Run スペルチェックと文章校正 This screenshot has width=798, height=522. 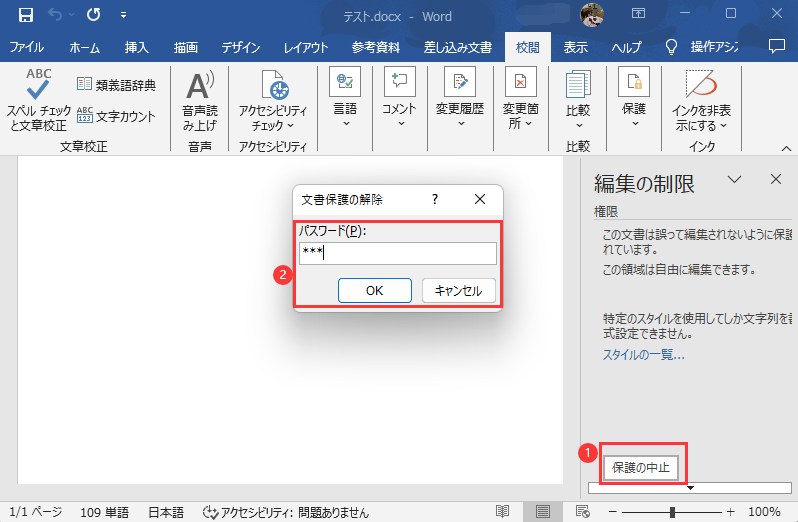38,100
